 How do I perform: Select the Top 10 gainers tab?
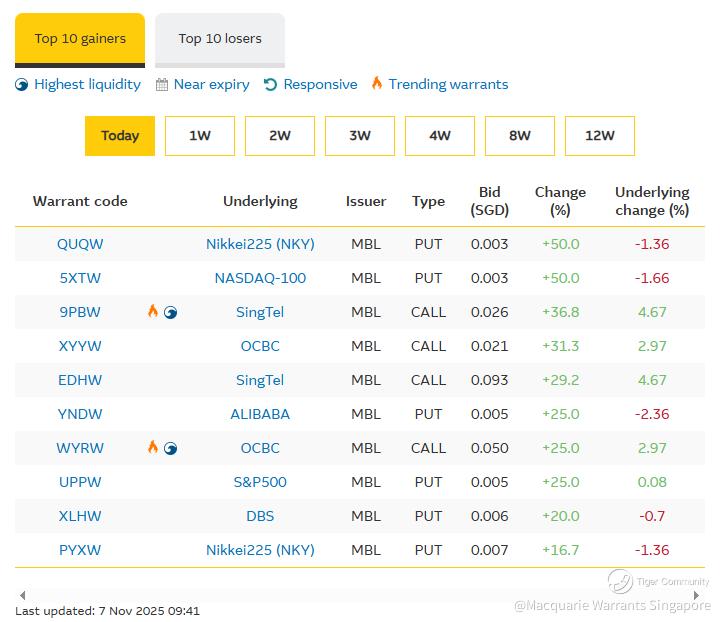click(x=80, y=39)
